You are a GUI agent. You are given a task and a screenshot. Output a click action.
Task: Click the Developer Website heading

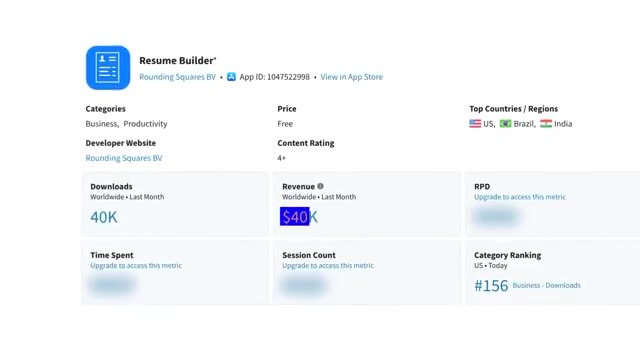(120, 143)
